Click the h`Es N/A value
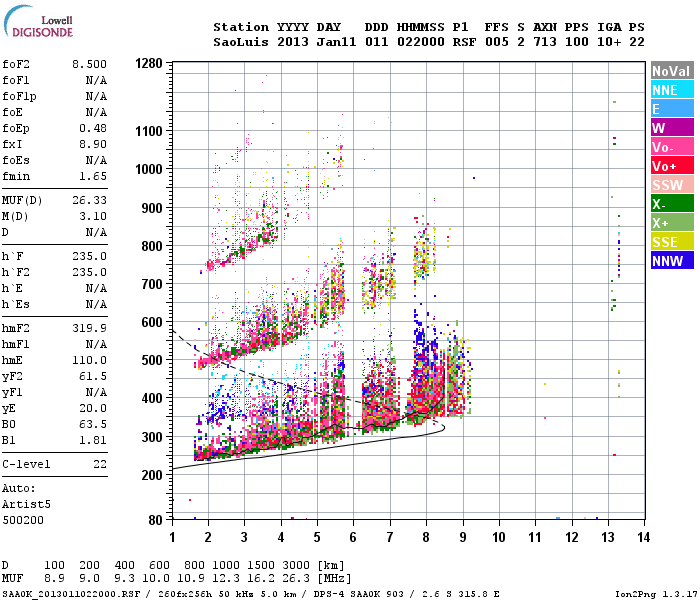 [96, 304]
